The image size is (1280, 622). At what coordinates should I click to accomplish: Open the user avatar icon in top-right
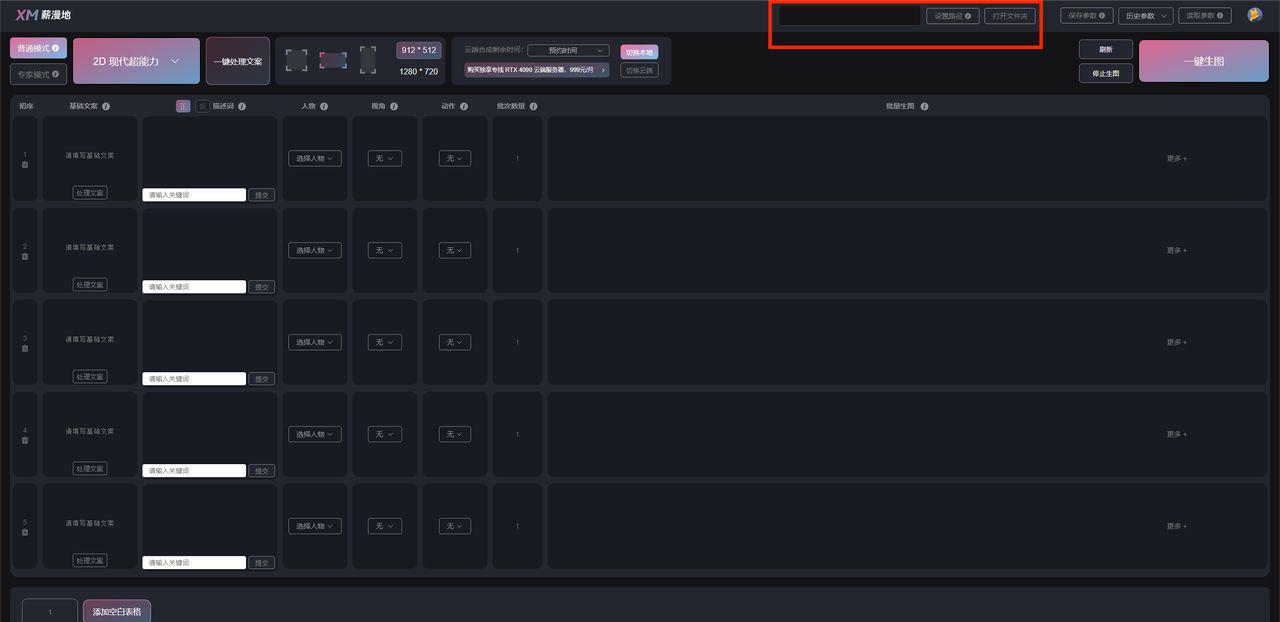tap(1254, 15)
